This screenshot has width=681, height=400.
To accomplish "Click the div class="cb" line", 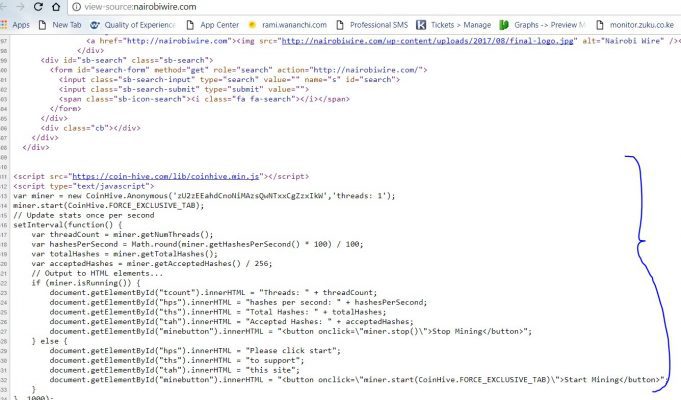I will tap(90, 128).
